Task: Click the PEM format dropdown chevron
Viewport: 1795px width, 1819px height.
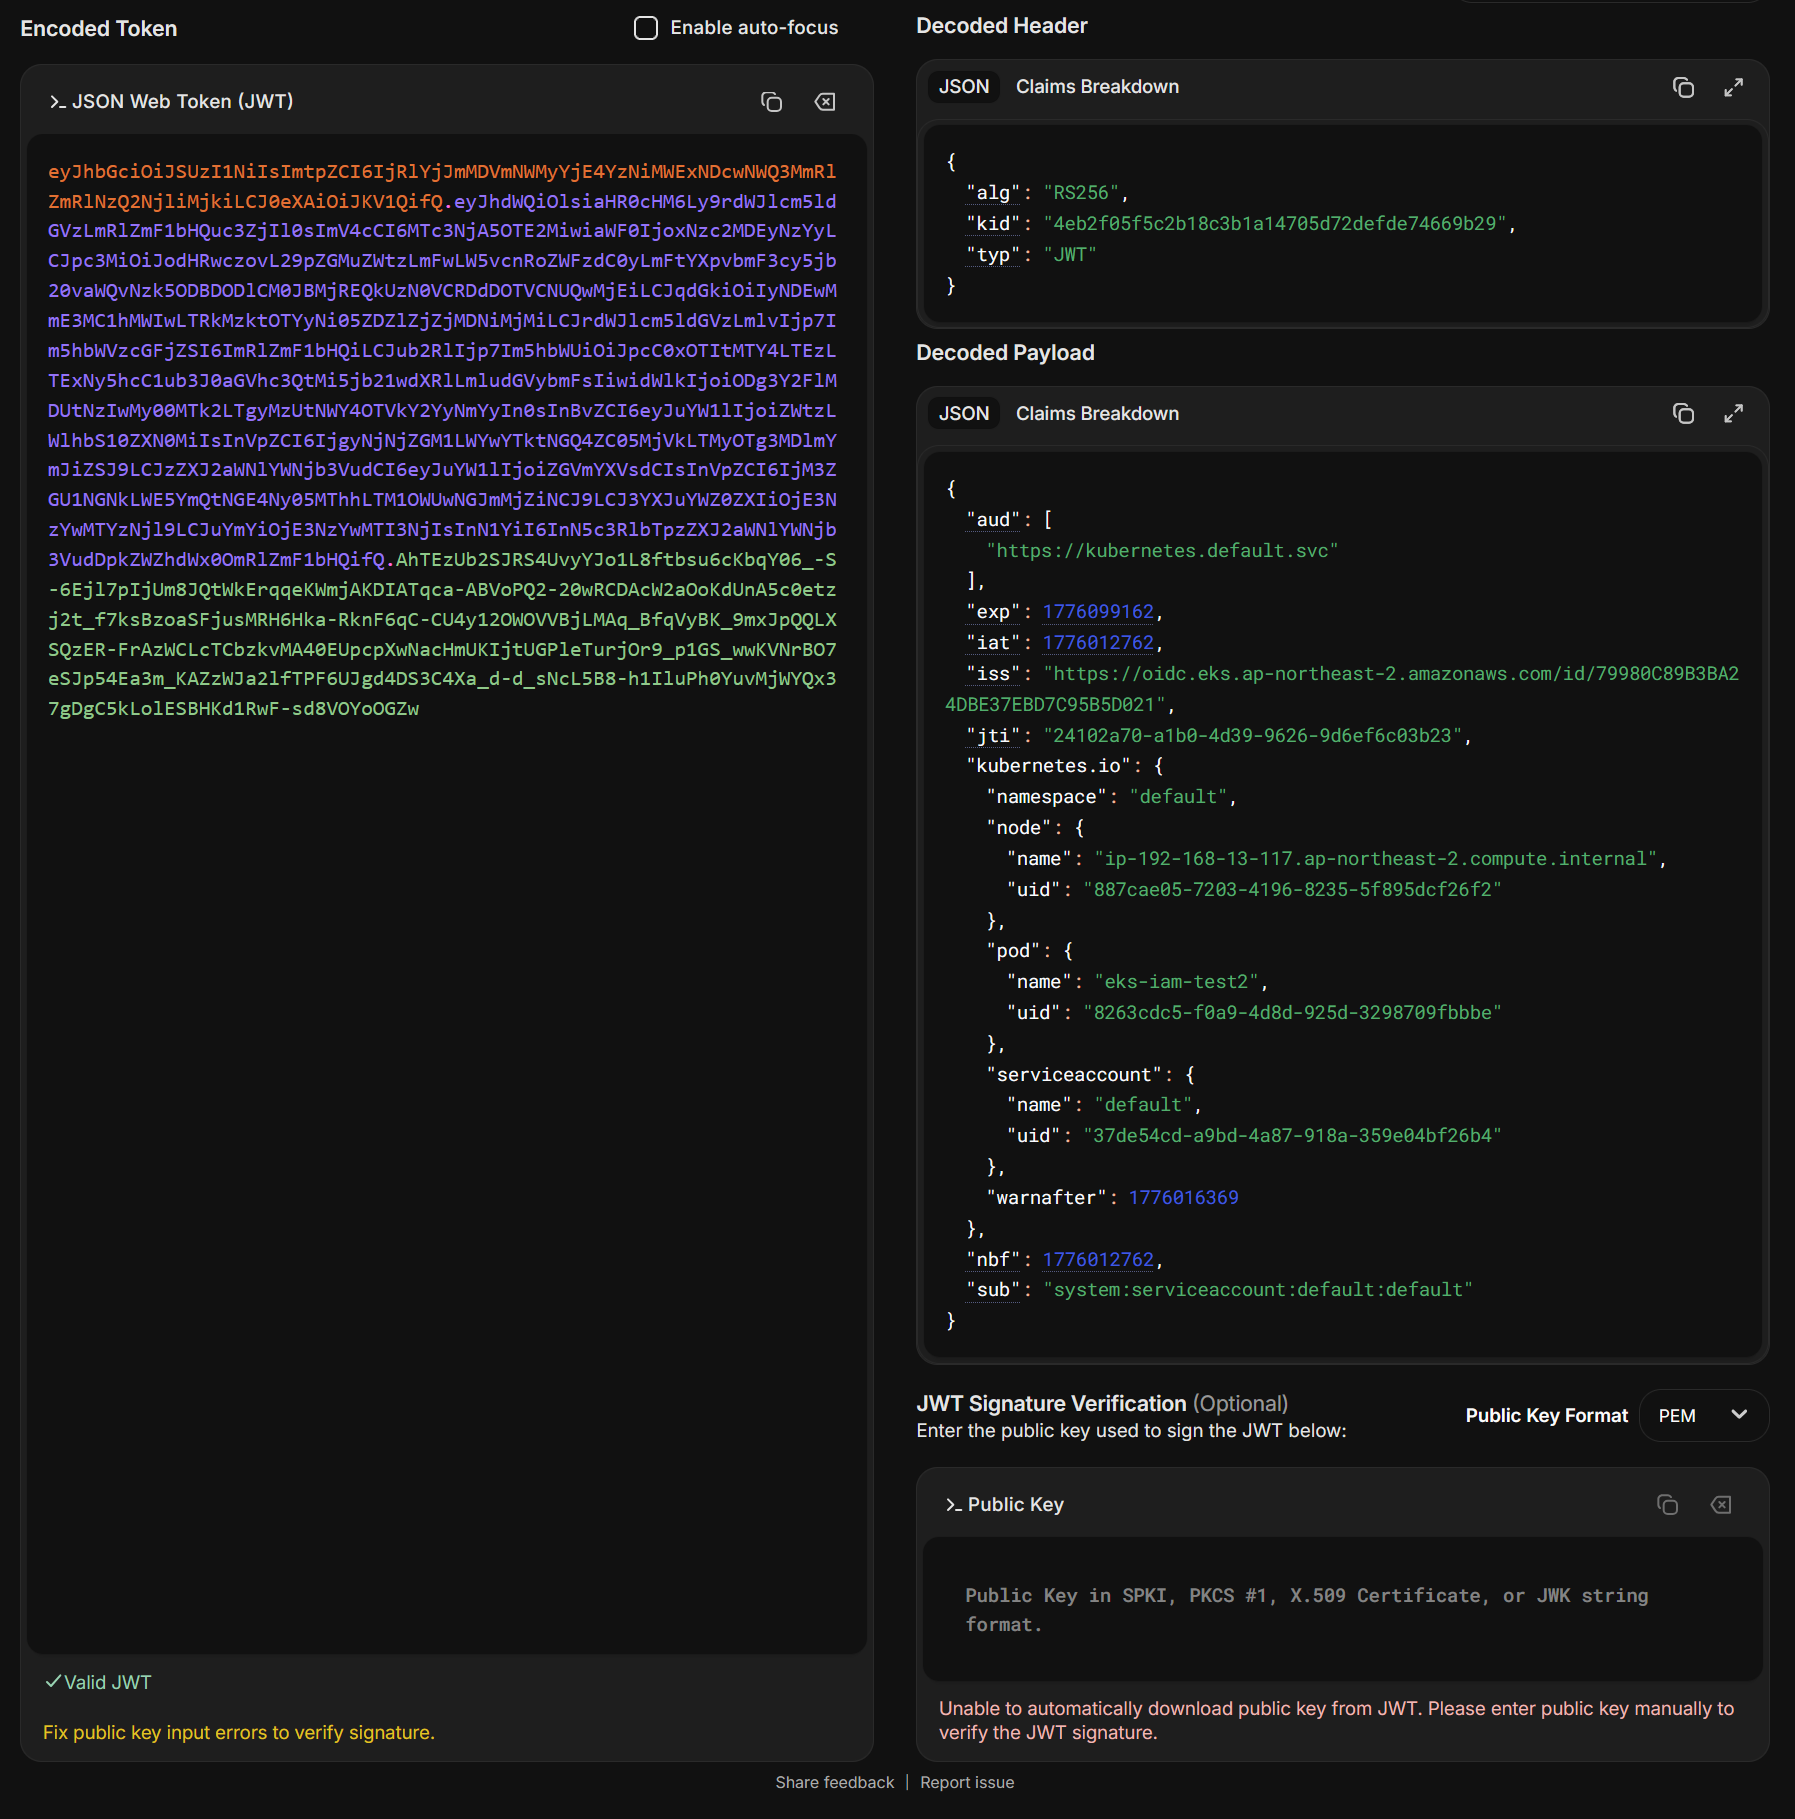Action: [1739, 1415]
